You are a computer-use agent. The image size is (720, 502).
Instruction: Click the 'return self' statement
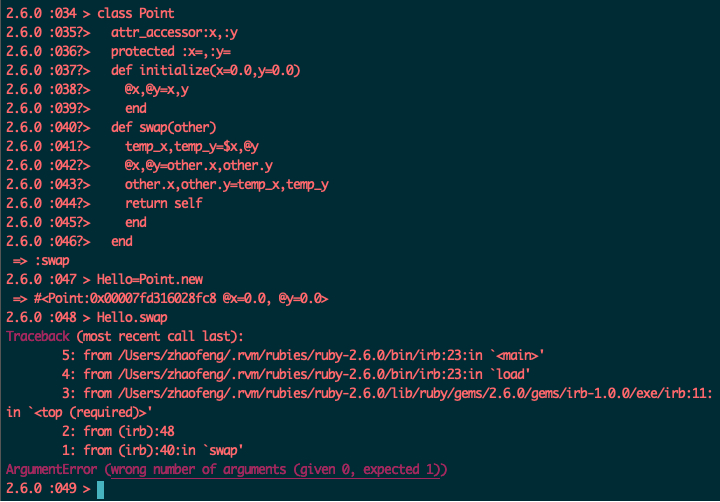tap(163, 203)
